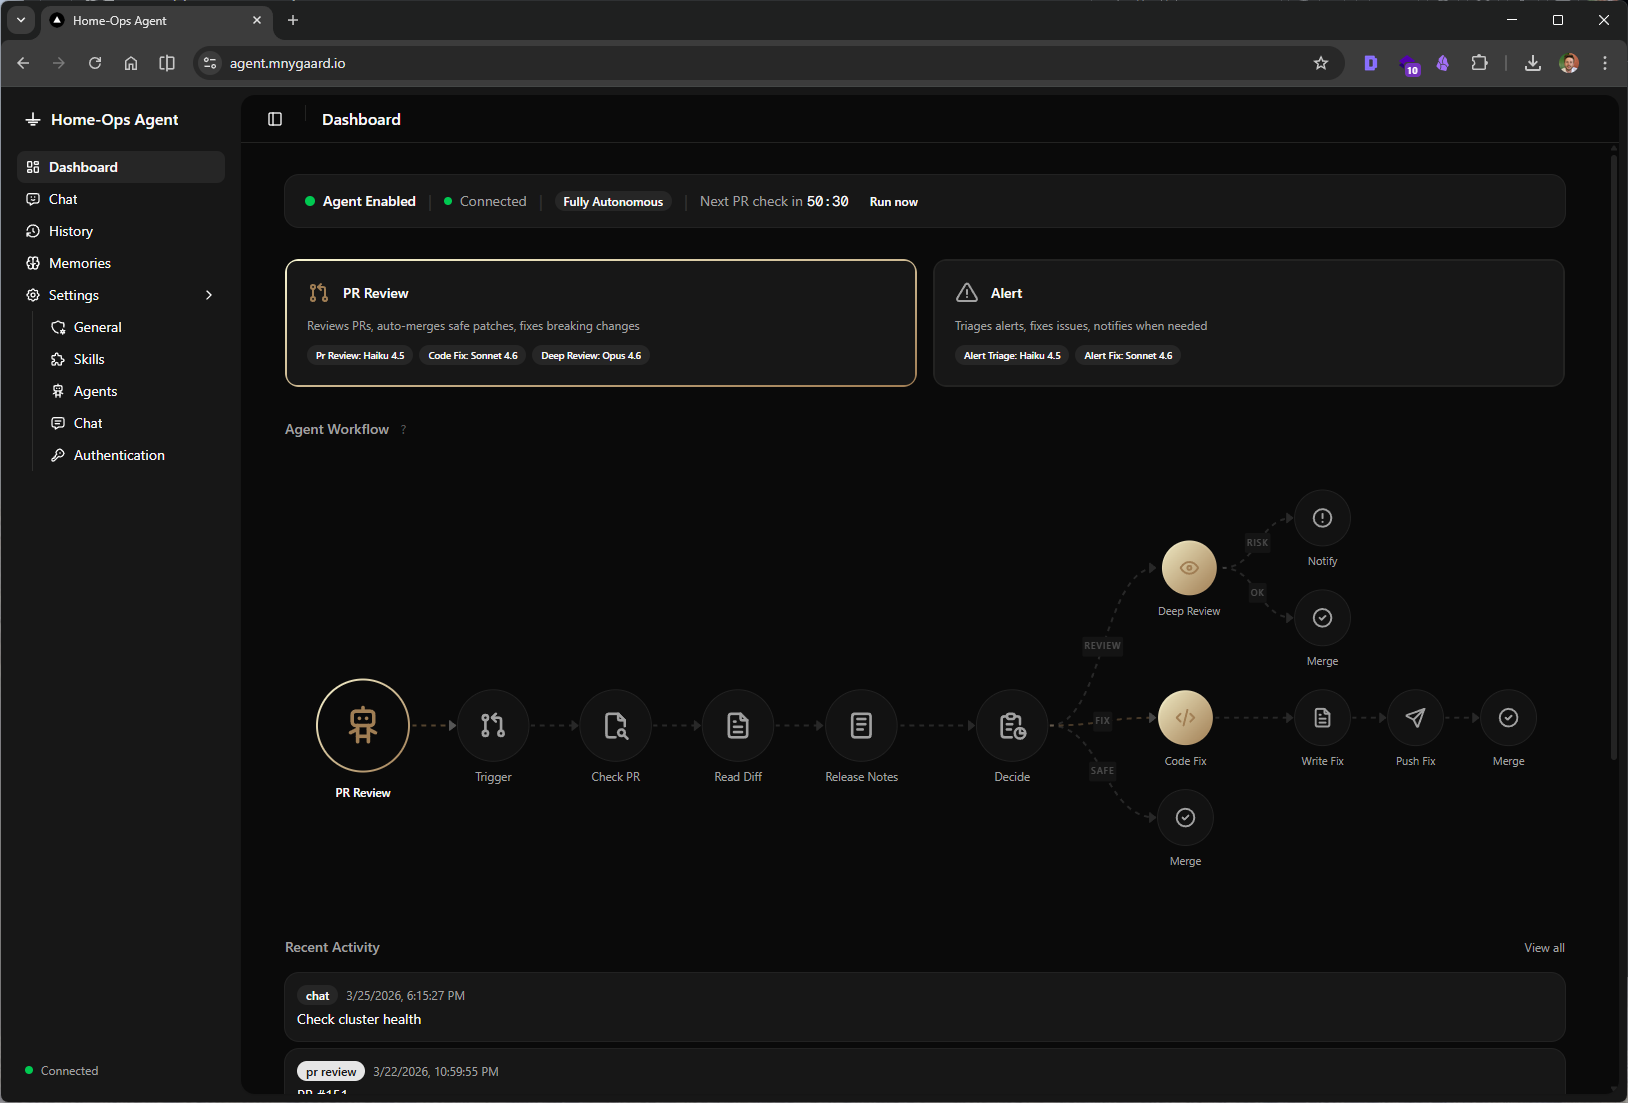
Task: Open General settings
Action: pyautogui.click(x=133, y=327)
